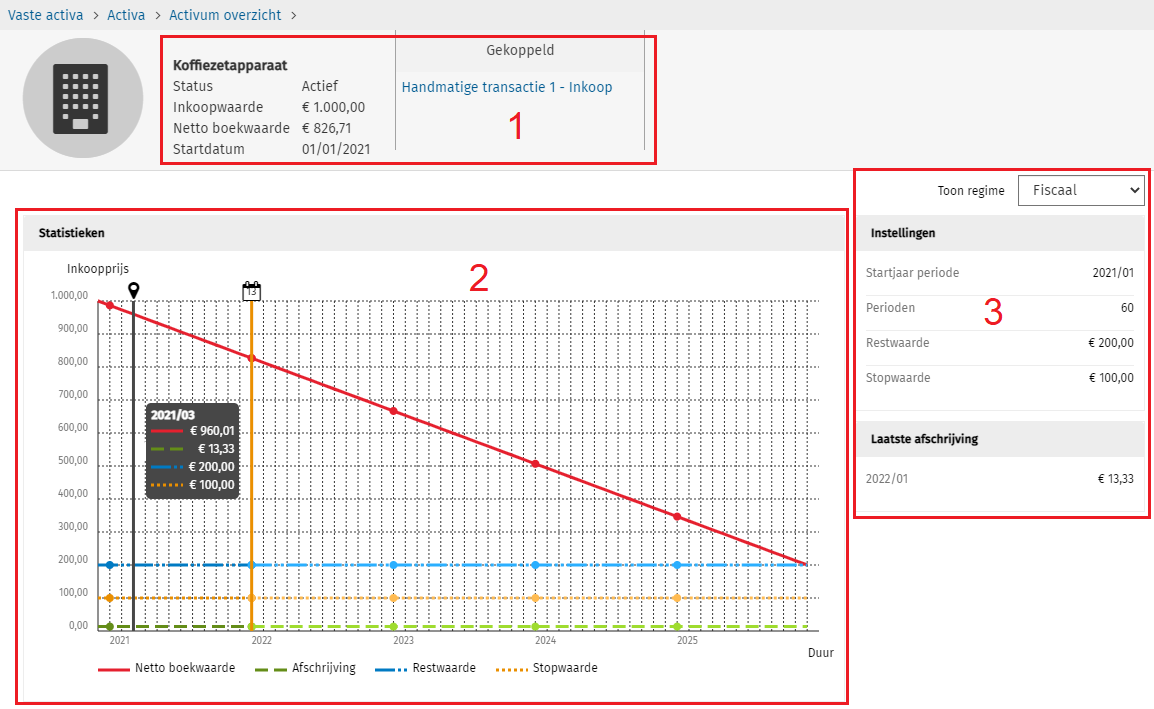Viewport: 1154px width, 709px height.
Task: Go to Vaste activa breadcrumb
Action: pyautogui.click(x=46, y=15)
